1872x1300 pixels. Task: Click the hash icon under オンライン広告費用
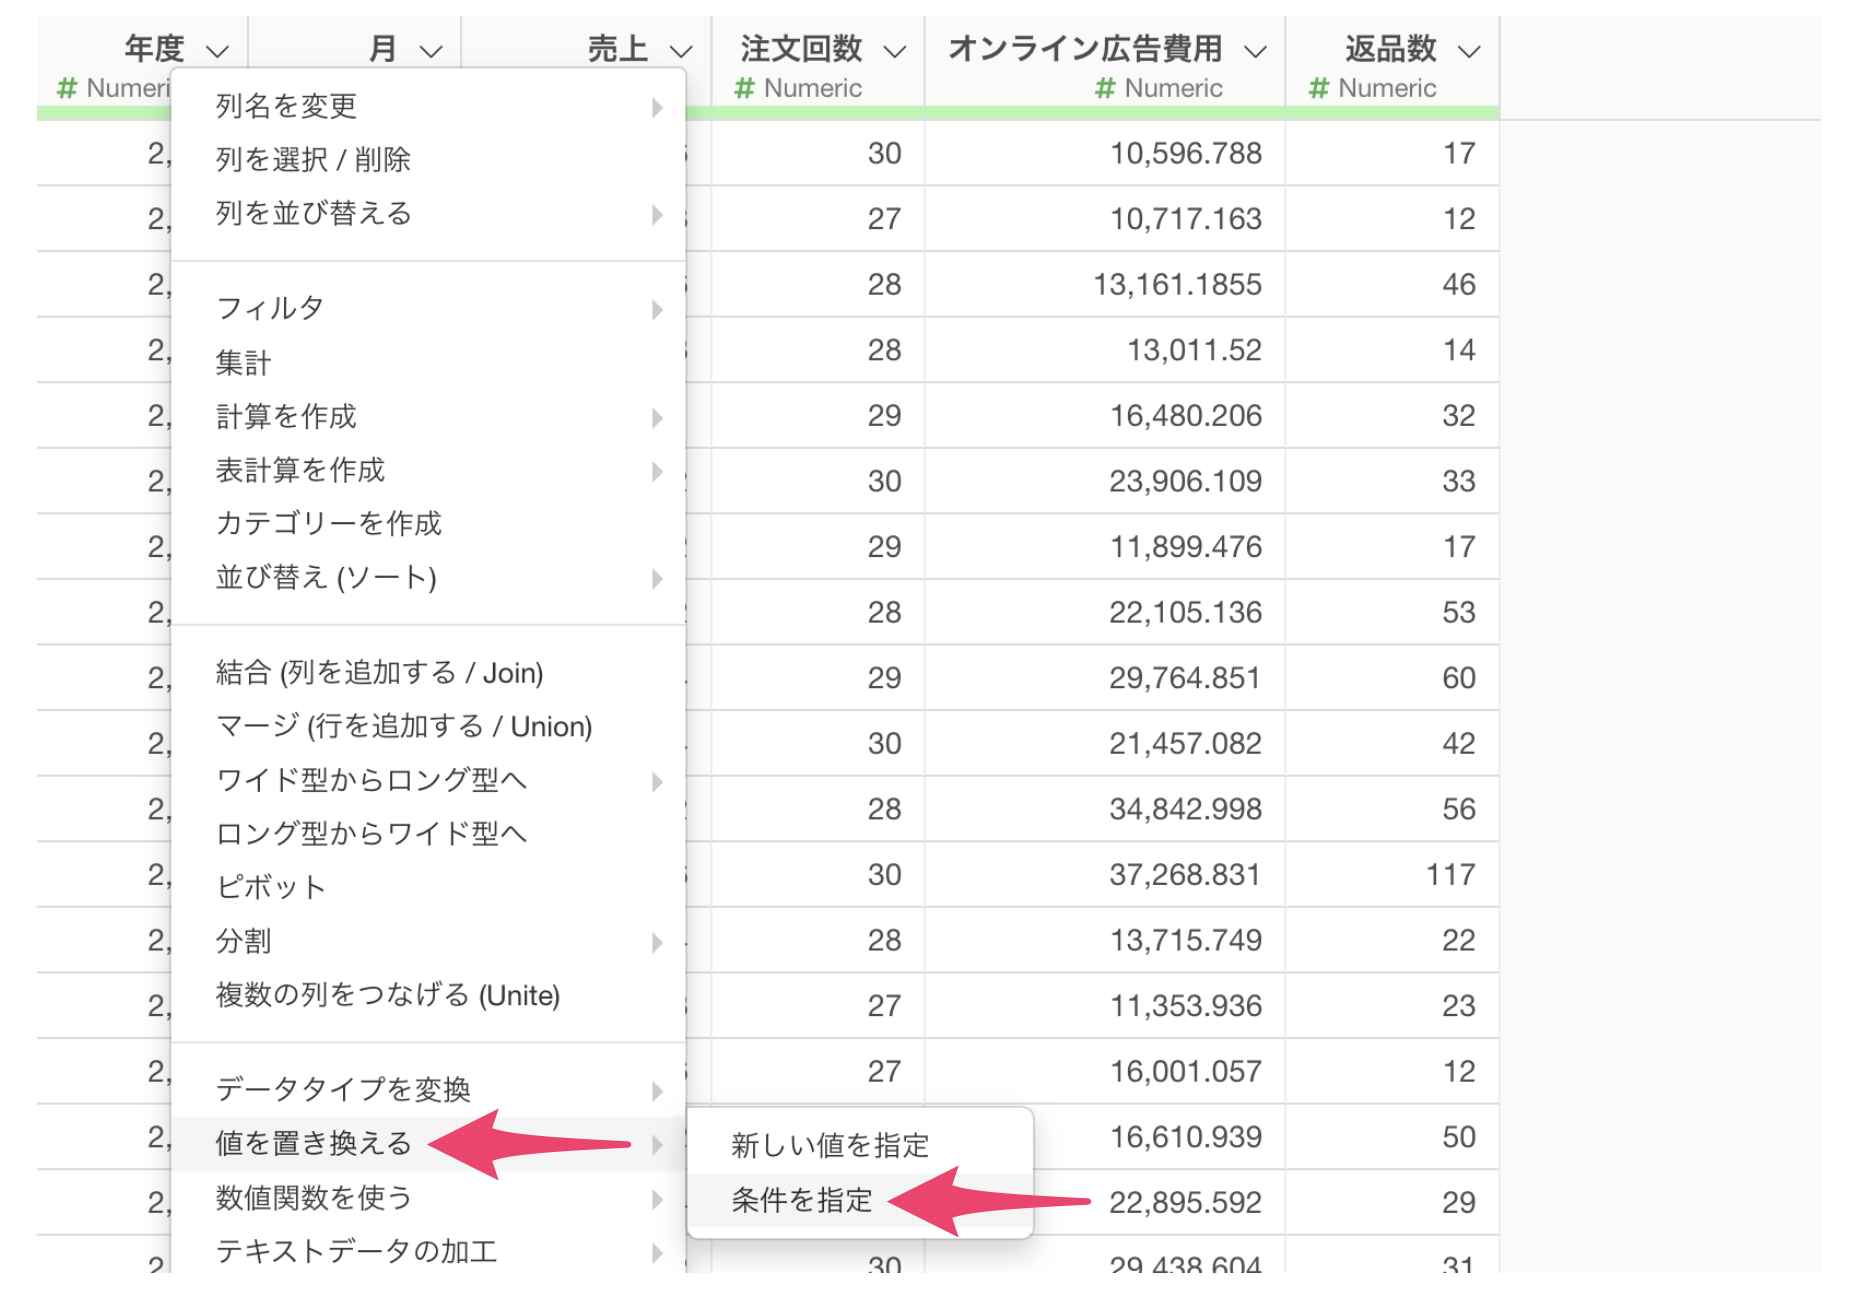[1104, 89]
